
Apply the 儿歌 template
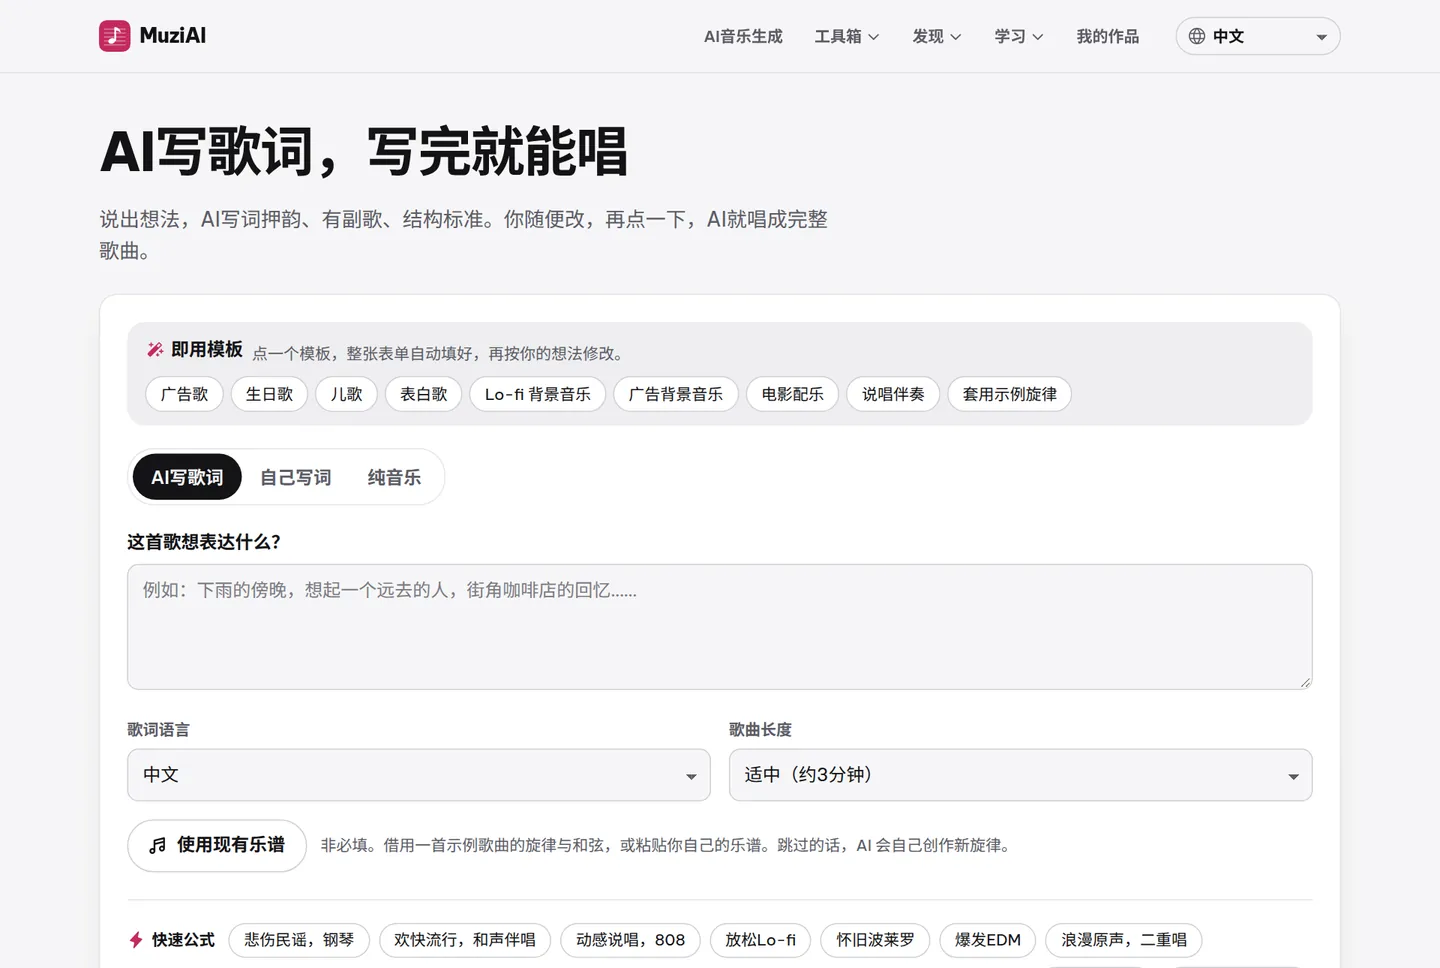click(347, 394)
